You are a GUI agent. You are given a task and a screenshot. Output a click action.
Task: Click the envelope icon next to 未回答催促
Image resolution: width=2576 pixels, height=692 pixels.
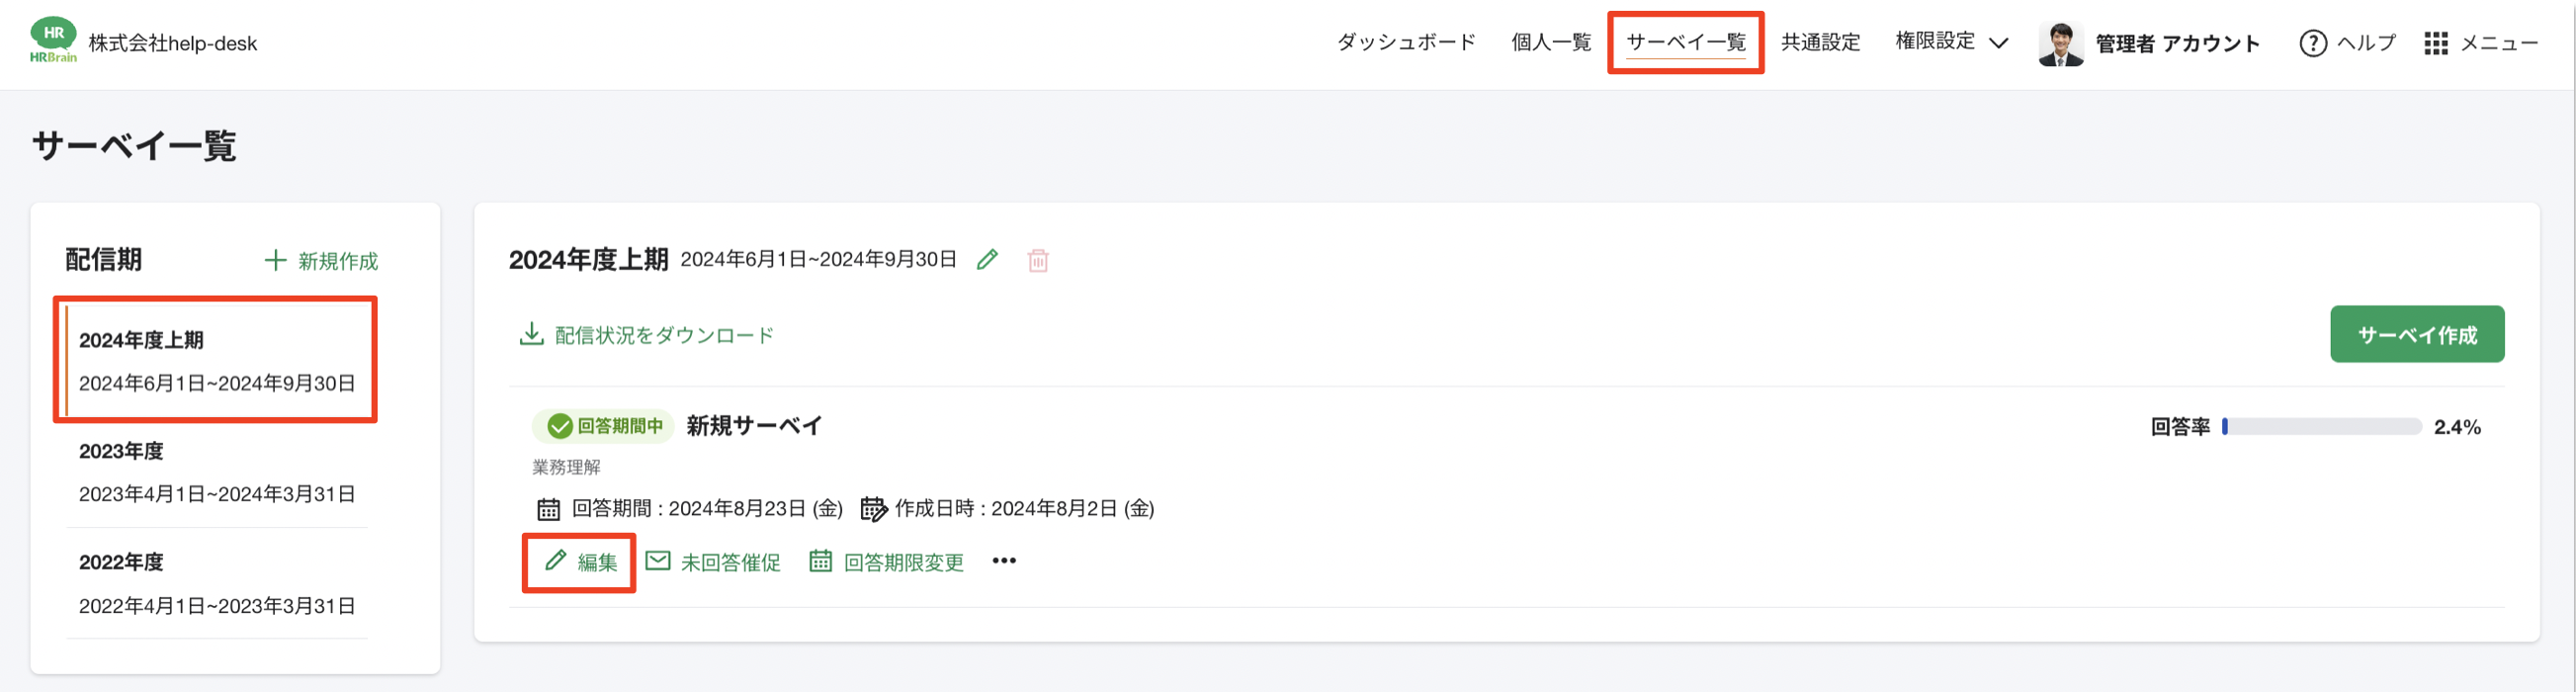657,560
